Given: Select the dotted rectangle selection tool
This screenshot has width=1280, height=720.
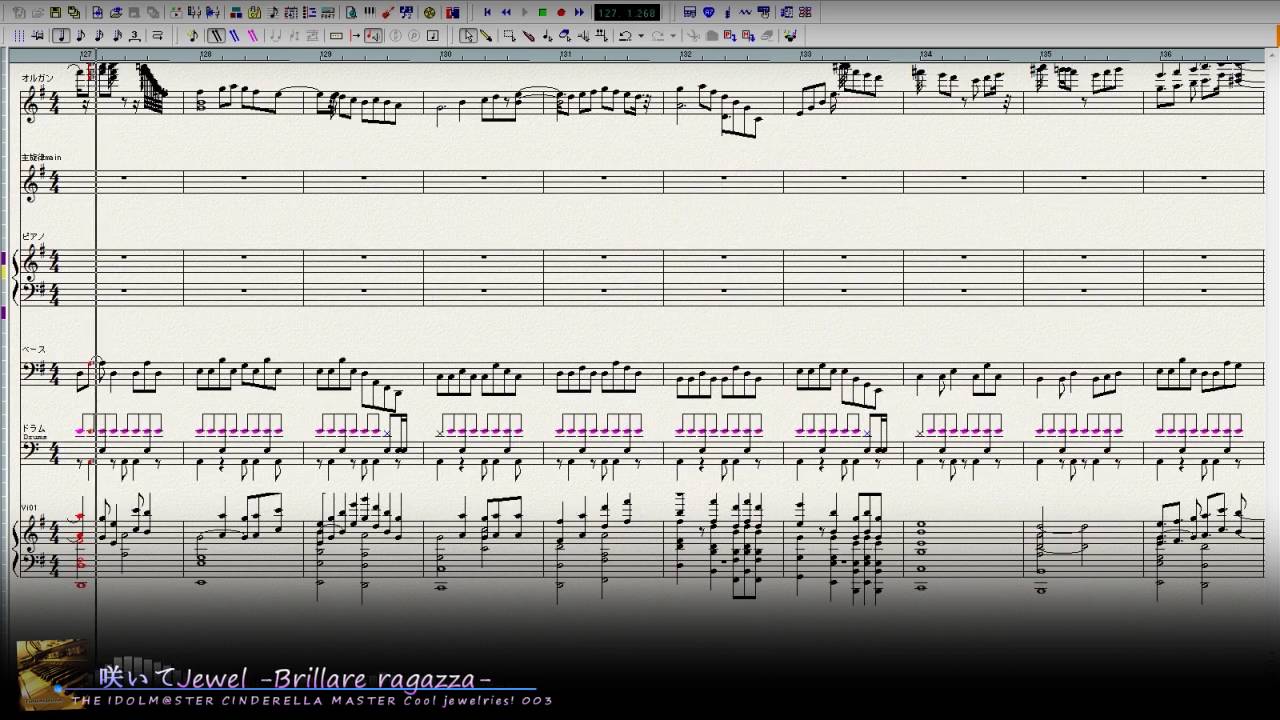Looking at the screenshot, I should pyautogui.click(x=509, y=36).
